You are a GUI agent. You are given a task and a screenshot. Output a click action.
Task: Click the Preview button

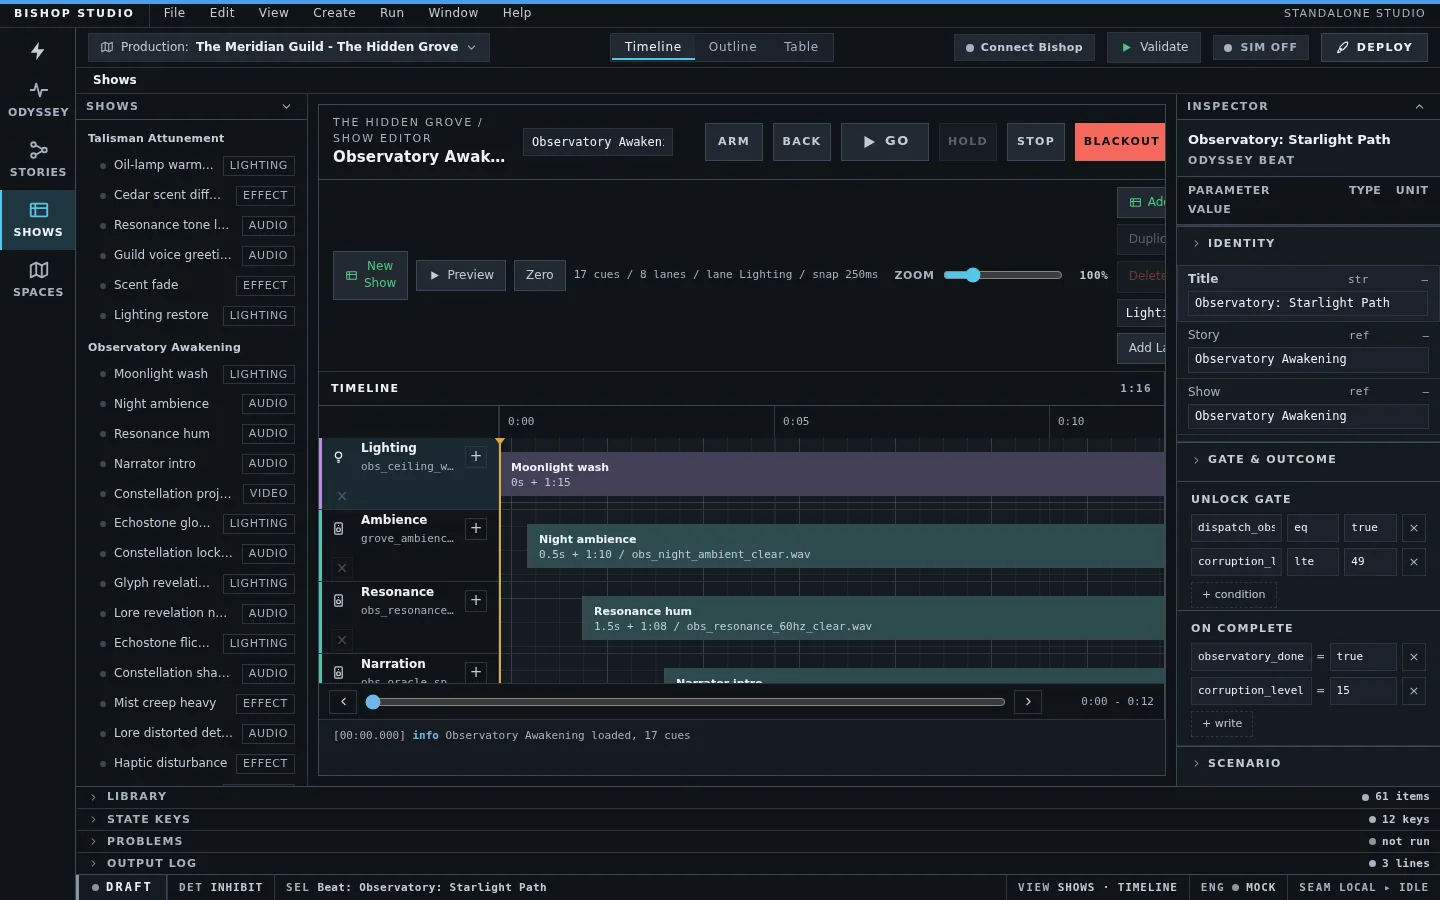[x=461, y=275]
